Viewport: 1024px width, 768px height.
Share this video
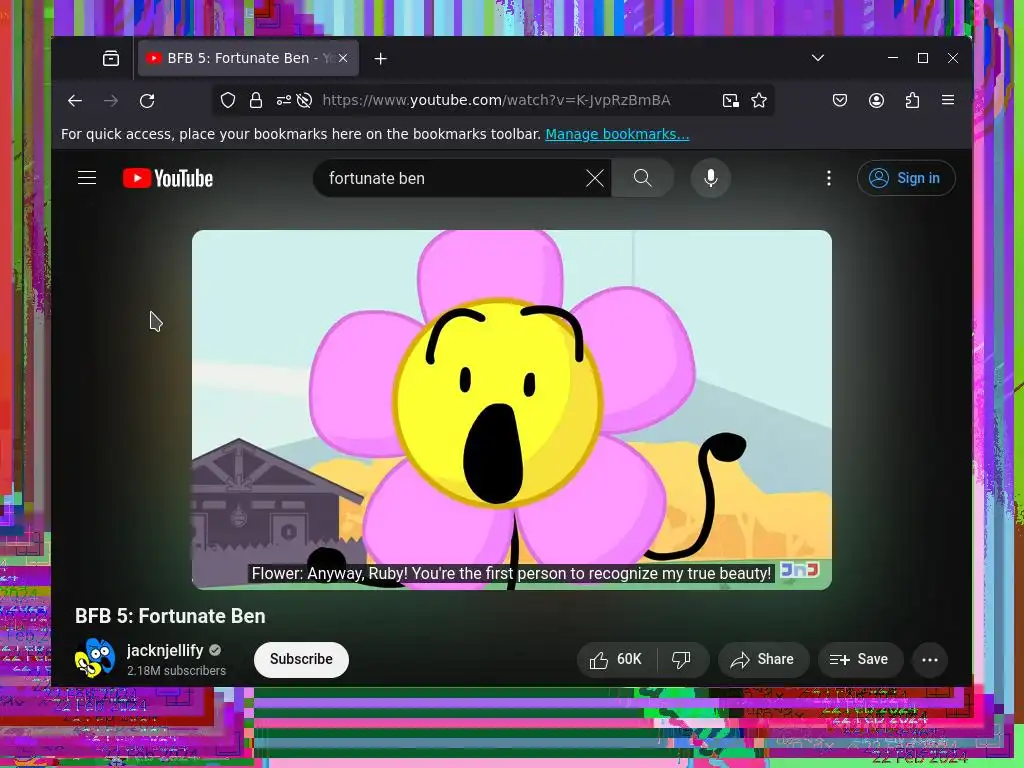[763, 660]
